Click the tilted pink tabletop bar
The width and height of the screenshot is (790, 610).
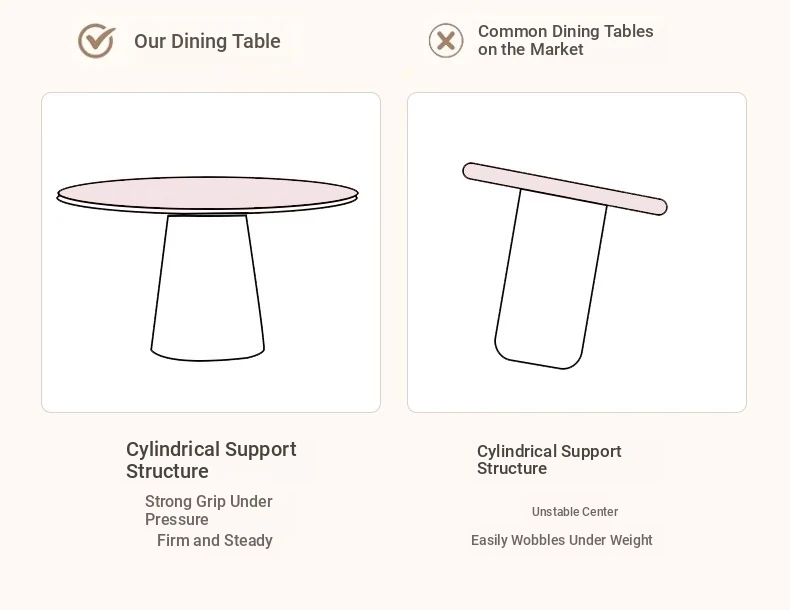point(565,189)
